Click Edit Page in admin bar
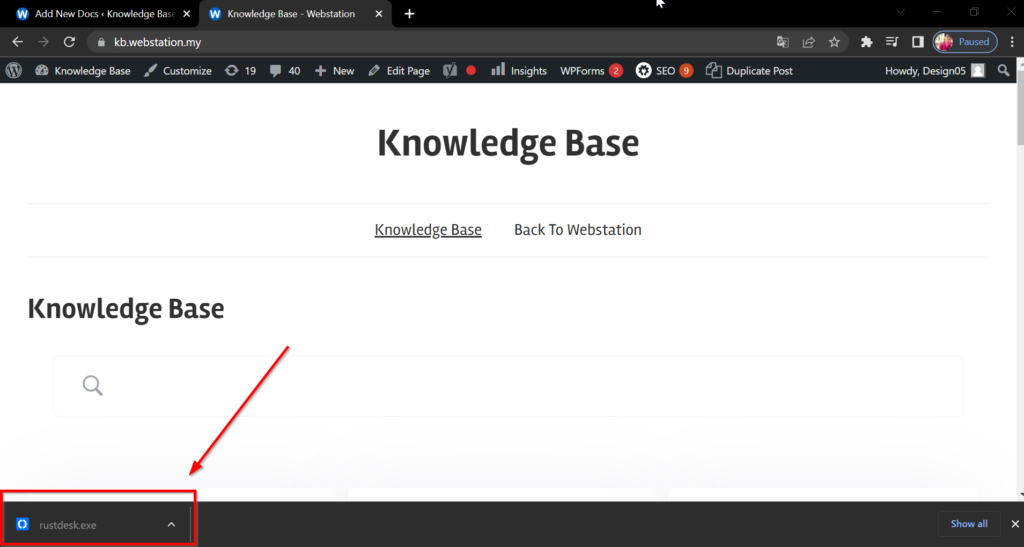The width and height of the screenshot is (1024, 547). tap(398, 70)
